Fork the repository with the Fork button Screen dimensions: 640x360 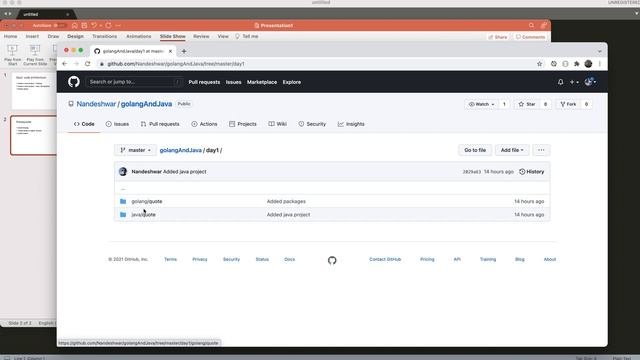pos(568,104)
